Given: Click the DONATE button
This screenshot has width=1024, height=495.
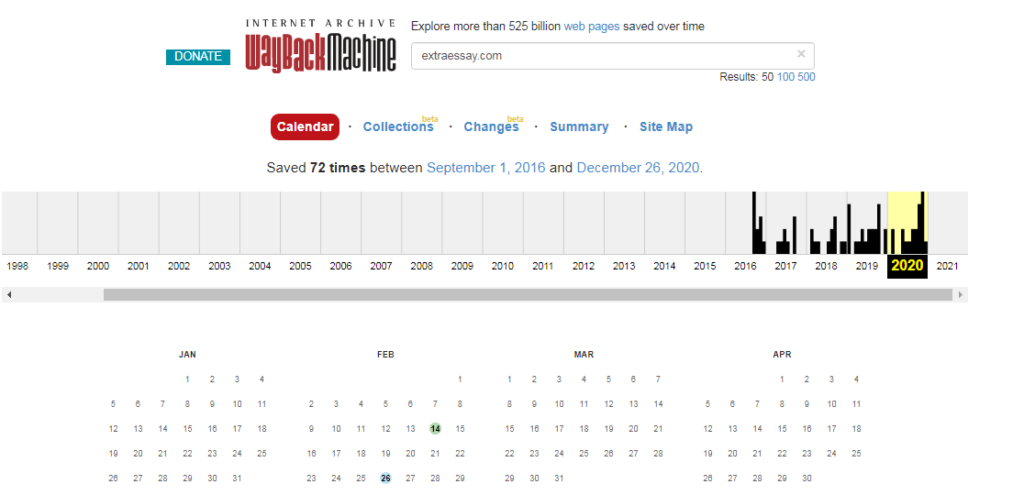Looking at the screenshot, I should (198, 57).
